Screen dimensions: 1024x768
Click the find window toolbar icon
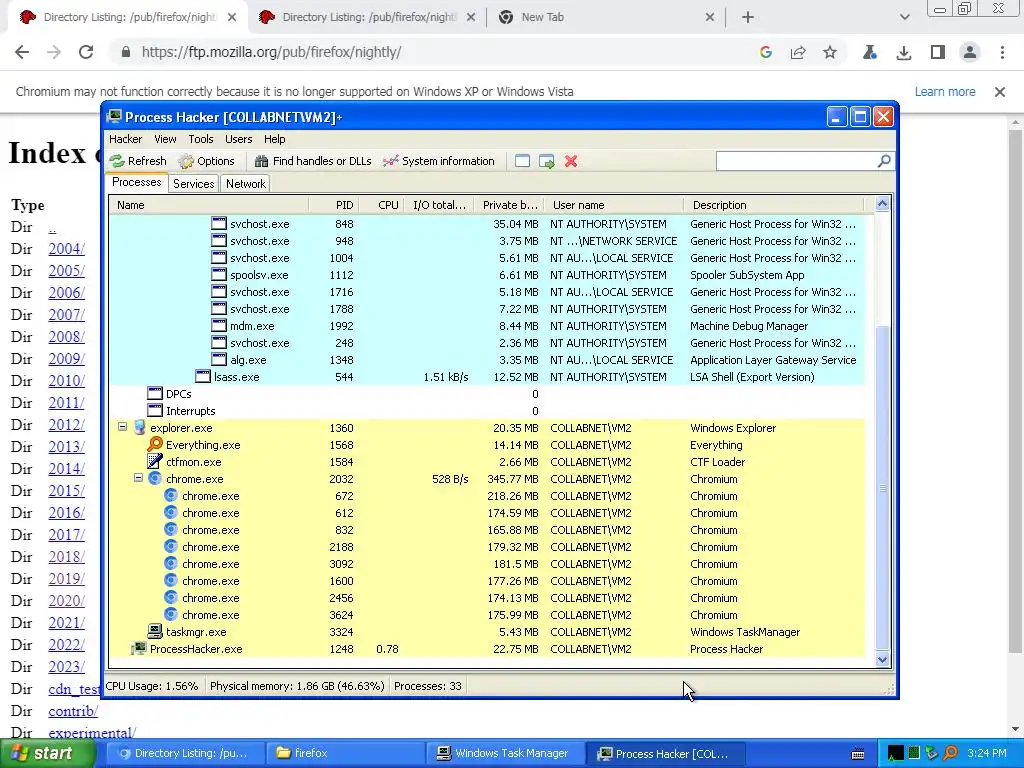pos(522,161)
